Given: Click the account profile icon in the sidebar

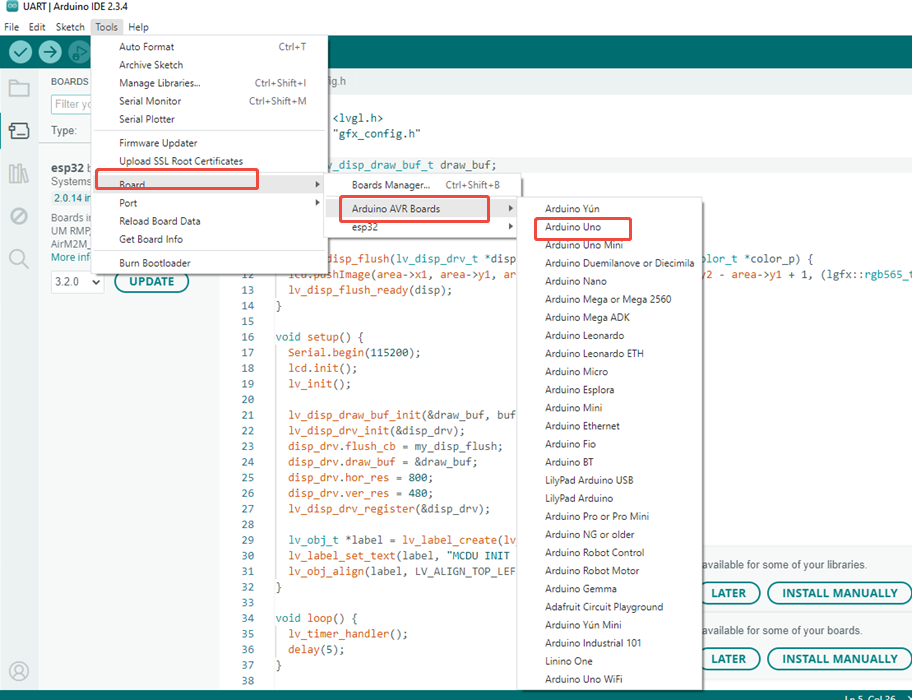Looking at the screenshot, I should [x=19, y=671].
